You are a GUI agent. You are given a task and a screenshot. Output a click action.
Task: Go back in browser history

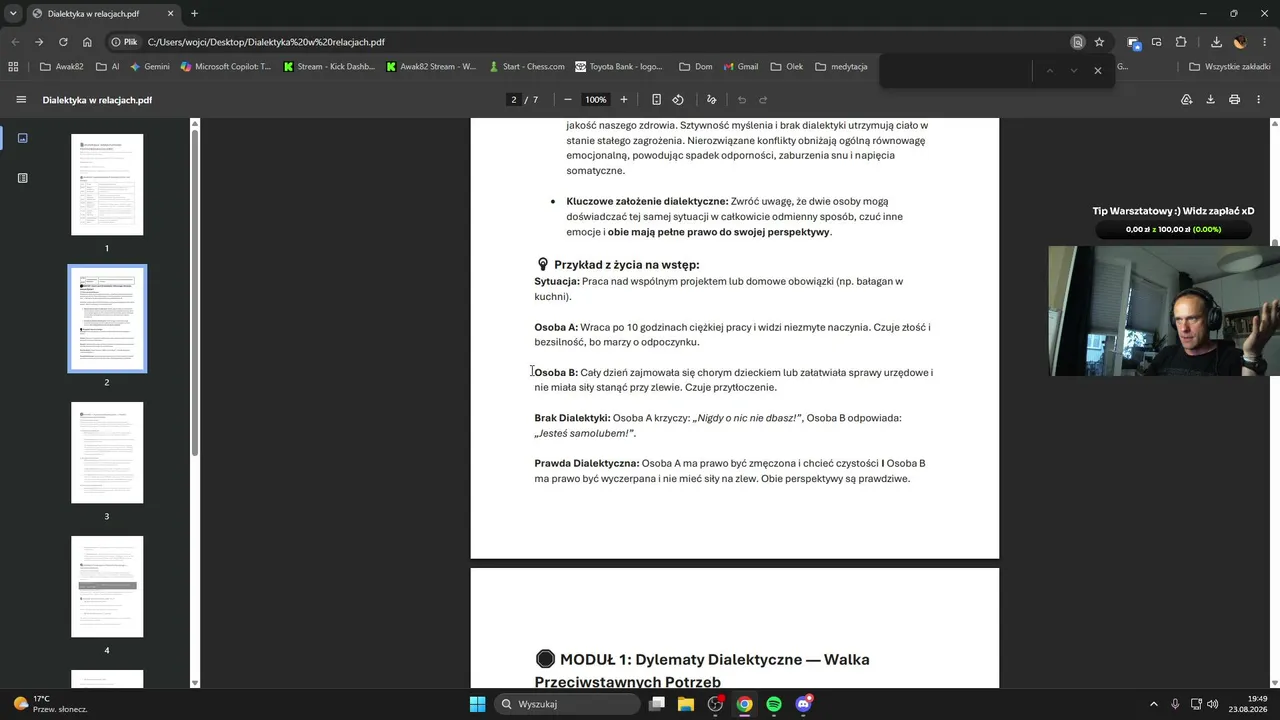click(15, 42)
